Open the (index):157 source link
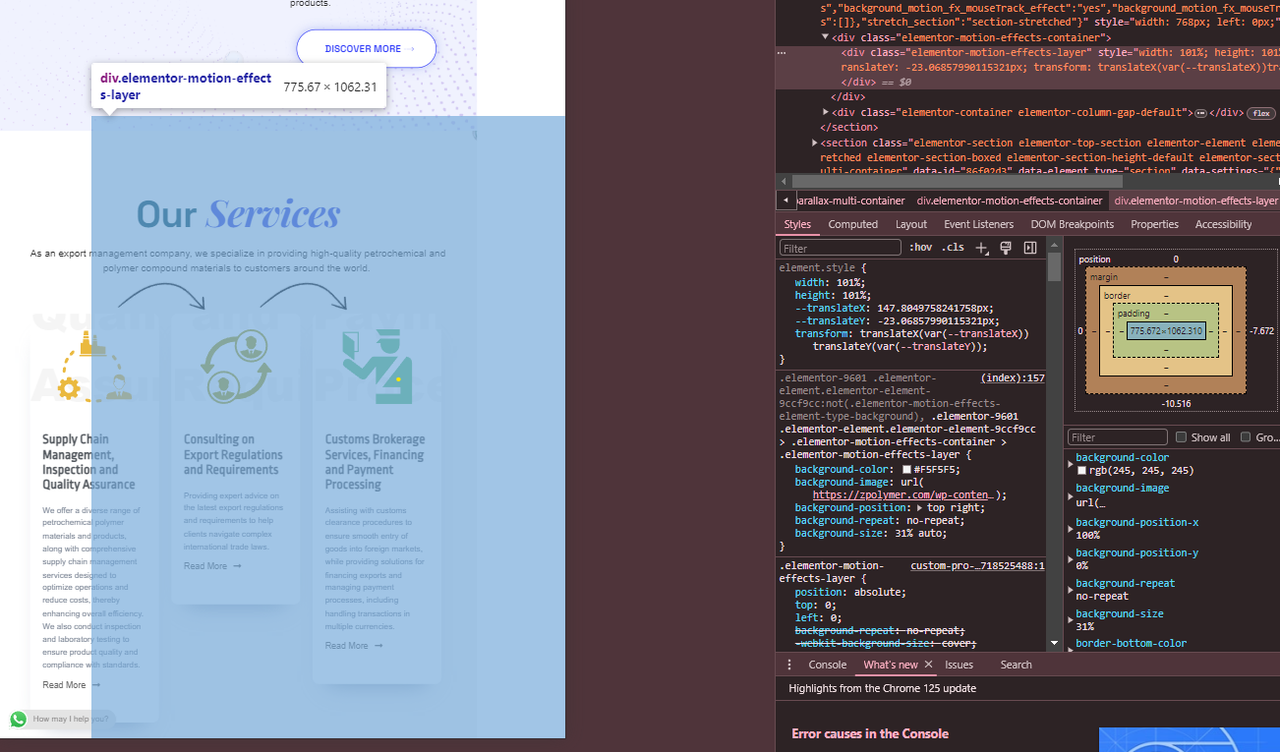This screenshot has height=752, width=1280. coord(1013,378)
